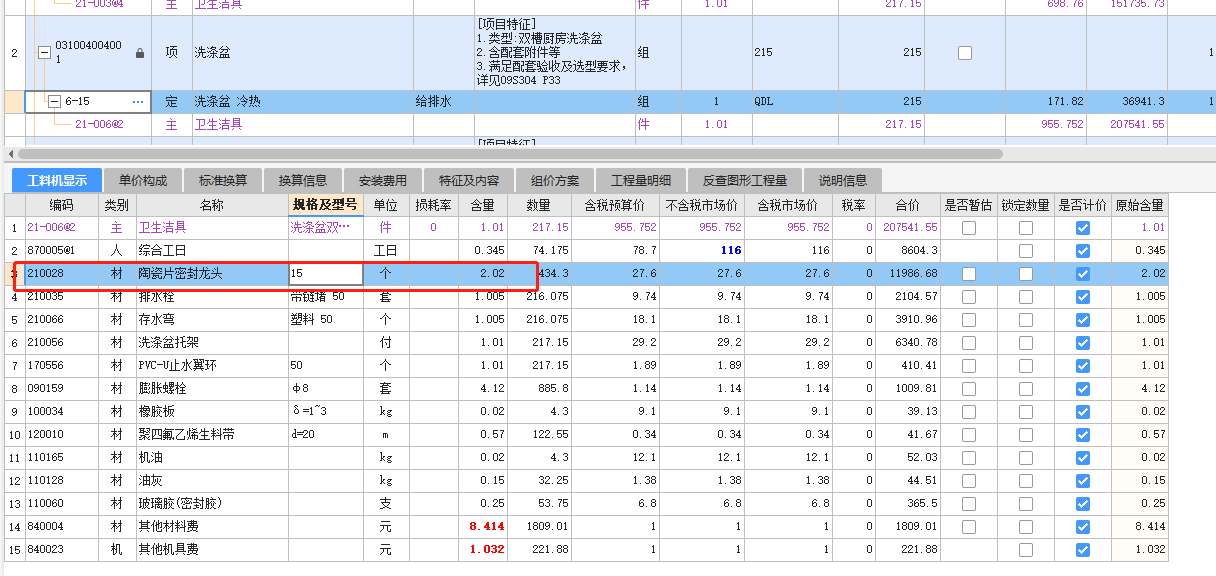Open the 安装费用 tab
The image size is (1216, 576).
coord(383,181)
